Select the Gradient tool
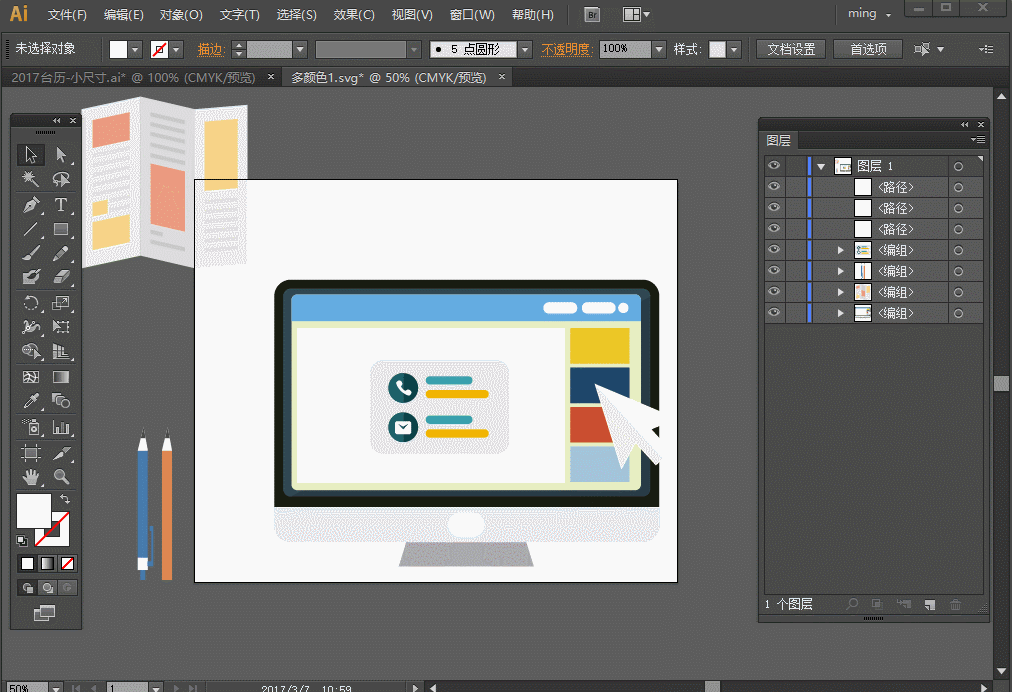Viewport: 1012px width, 692px height. tap(61, 377)
